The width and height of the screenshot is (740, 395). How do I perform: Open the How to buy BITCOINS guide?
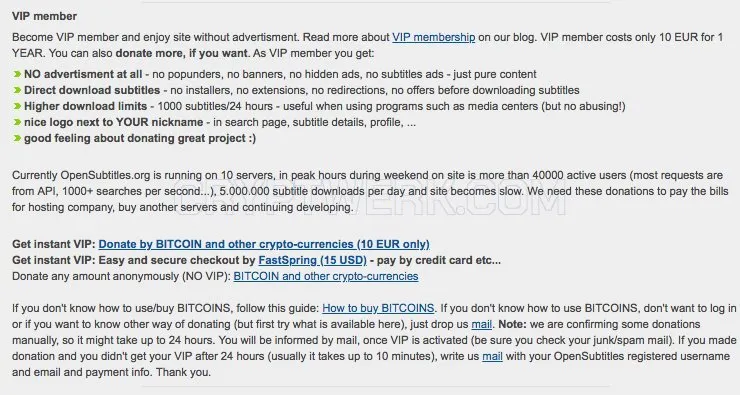click(x=378, y=308)
